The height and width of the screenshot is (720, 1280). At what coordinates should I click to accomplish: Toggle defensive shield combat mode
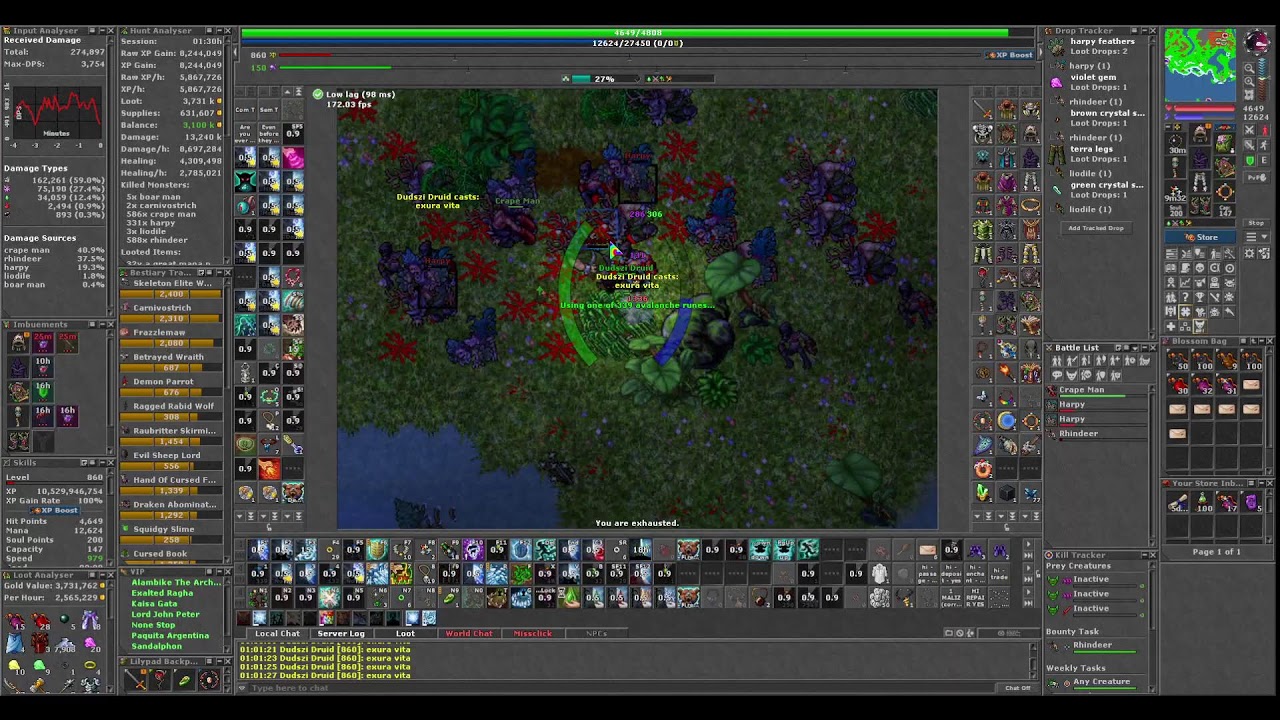tap(1250, 160)
